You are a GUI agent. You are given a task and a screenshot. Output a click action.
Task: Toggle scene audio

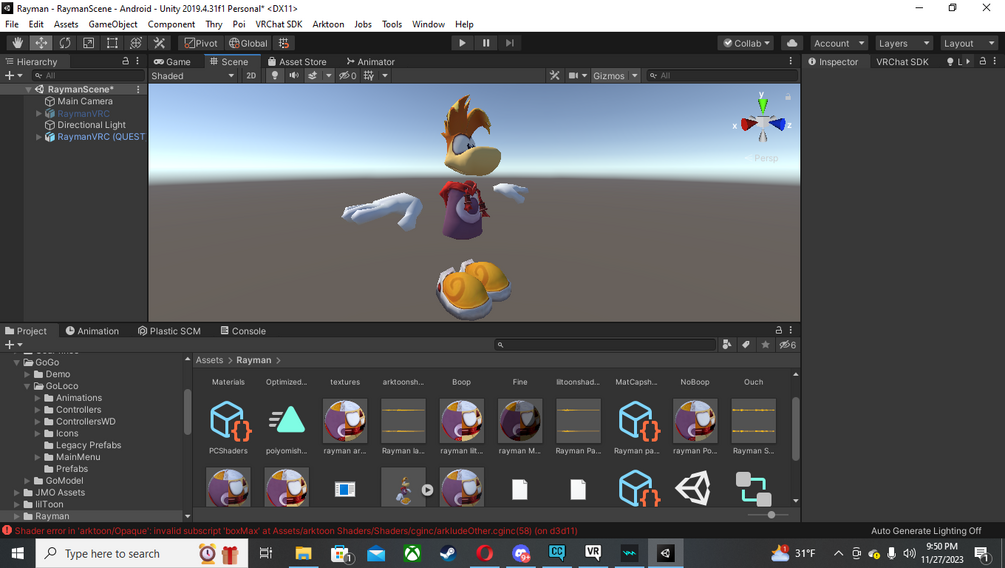(294, 76)
